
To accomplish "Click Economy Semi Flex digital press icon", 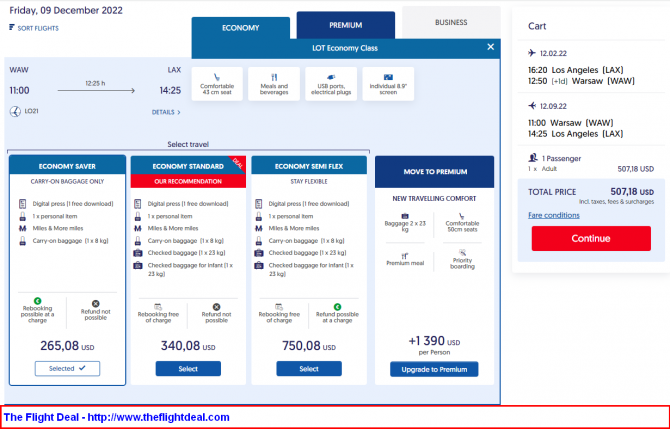I will [x=259, y=204].
